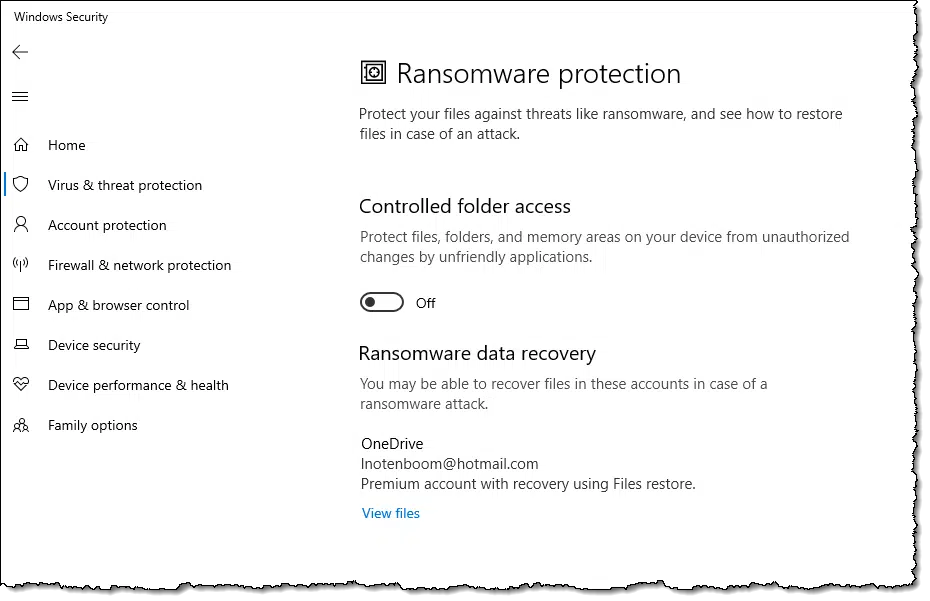Select App & browser control item
This screenshot has width=930, height=601.
[x=119, y=305]
